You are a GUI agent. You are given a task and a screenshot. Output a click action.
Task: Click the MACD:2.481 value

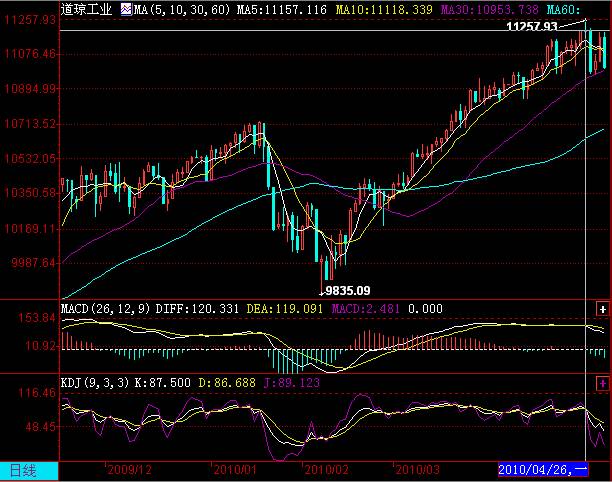365,309
